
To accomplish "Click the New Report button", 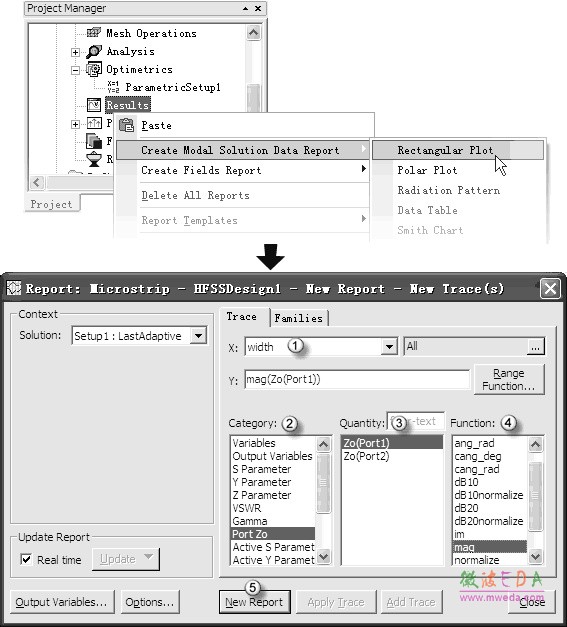I will 254,602.
